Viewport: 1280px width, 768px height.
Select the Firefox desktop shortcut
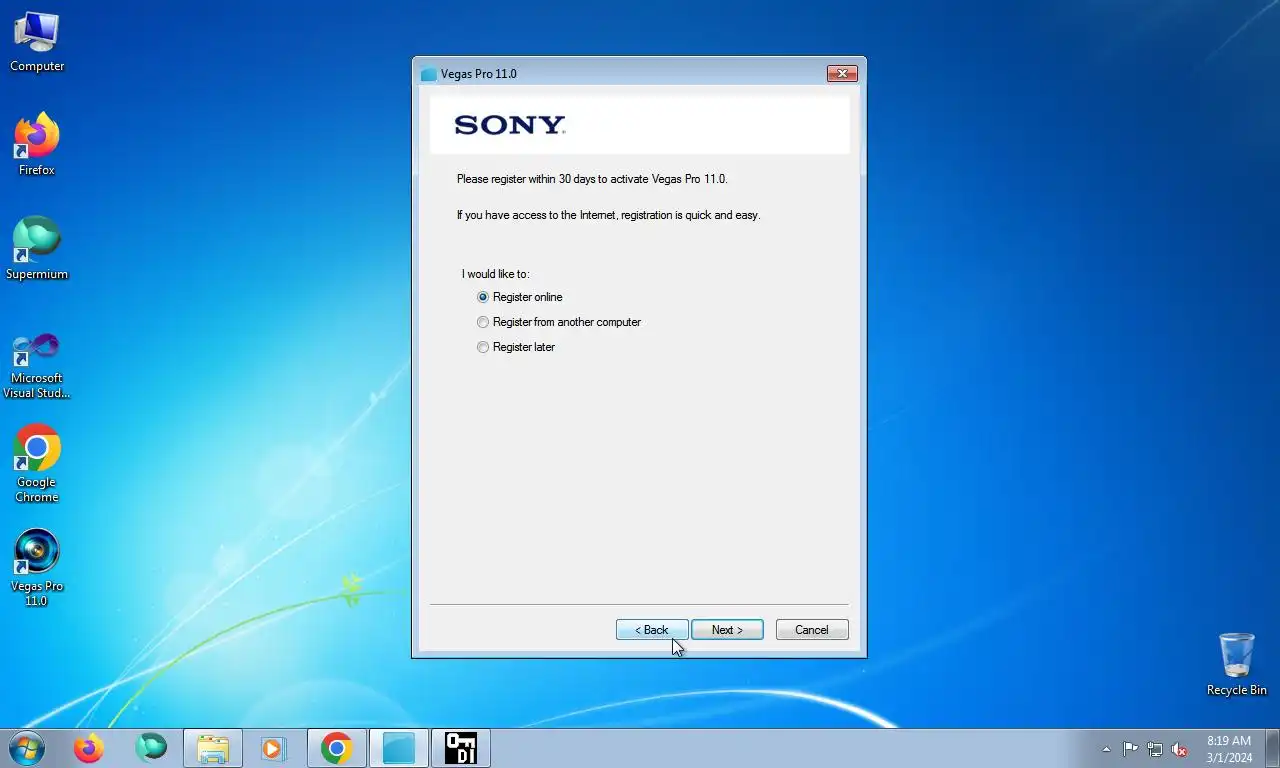point(37,145)
